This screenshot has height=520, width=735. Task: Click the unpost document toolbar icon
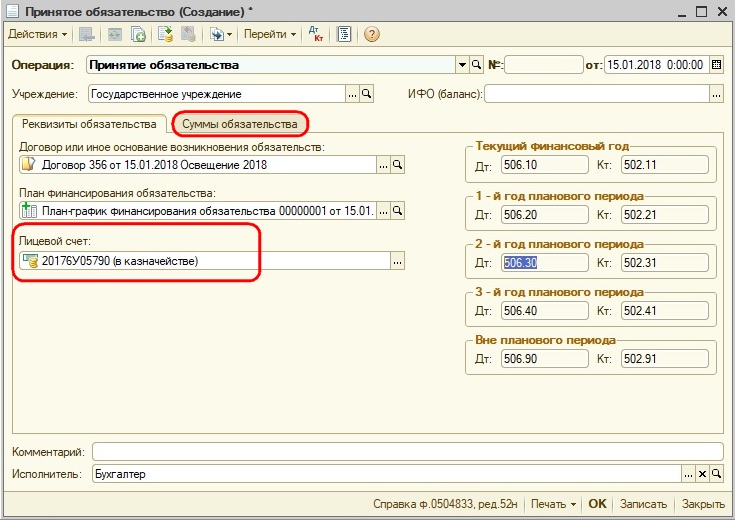click(188, 34)
